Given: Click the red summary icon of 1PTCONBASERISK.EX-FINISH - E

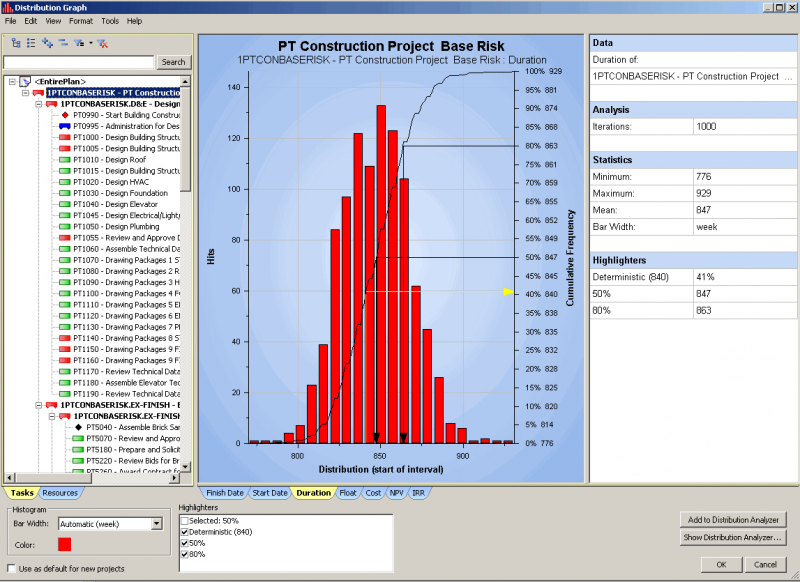Looking at the screenshot, I should 52,405.
